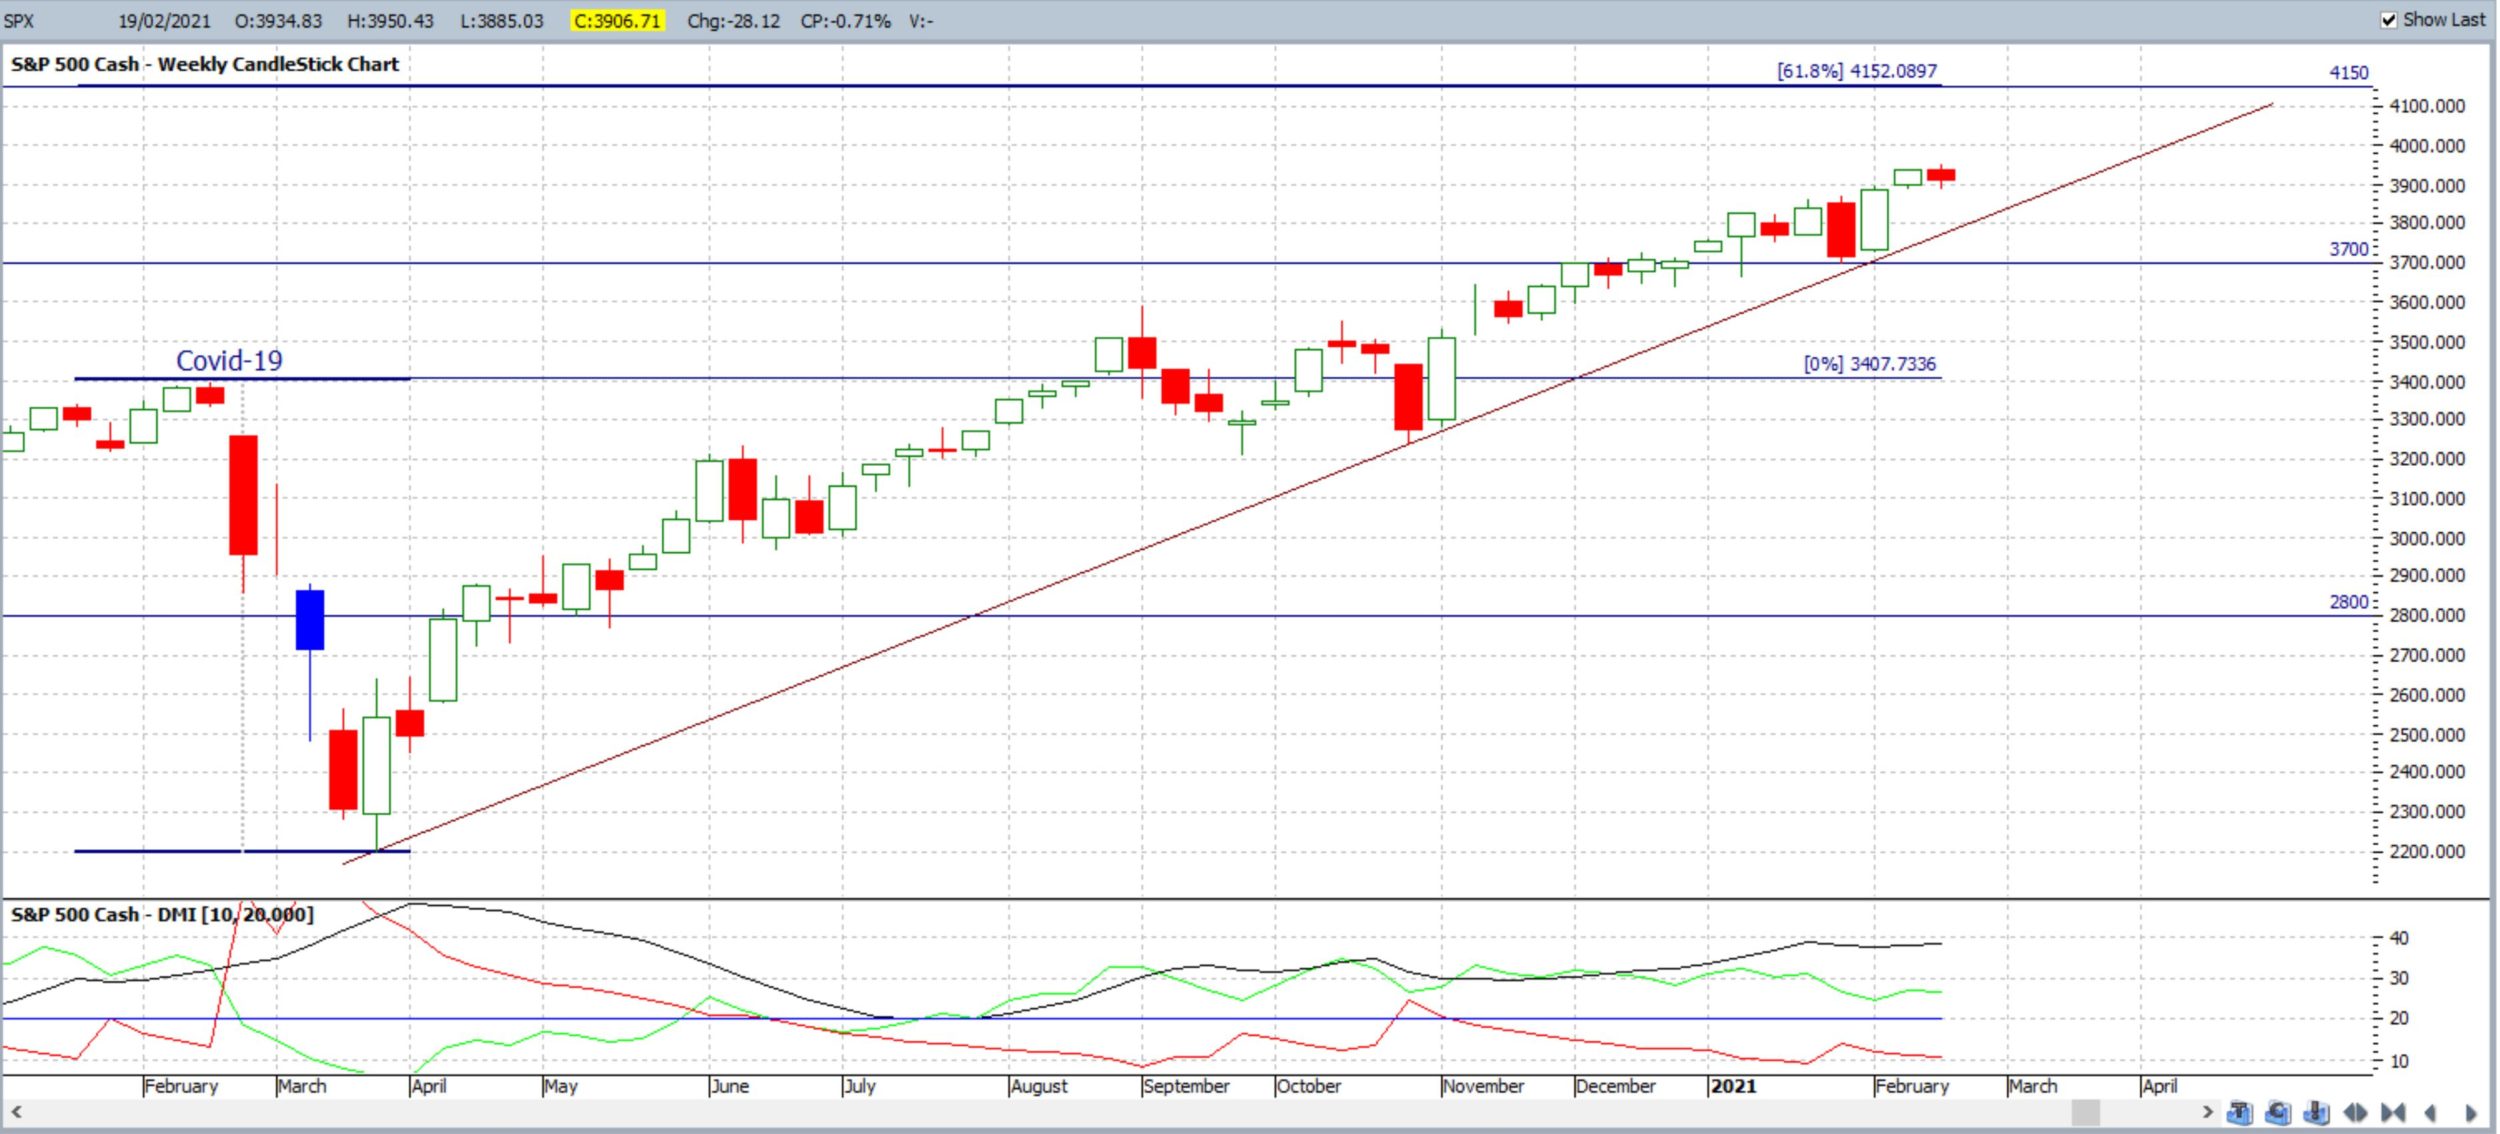Click the DMI axis value 20
Image resolution: width=2500 pixels, height=1134 pixels.
pos(2398,1019)
